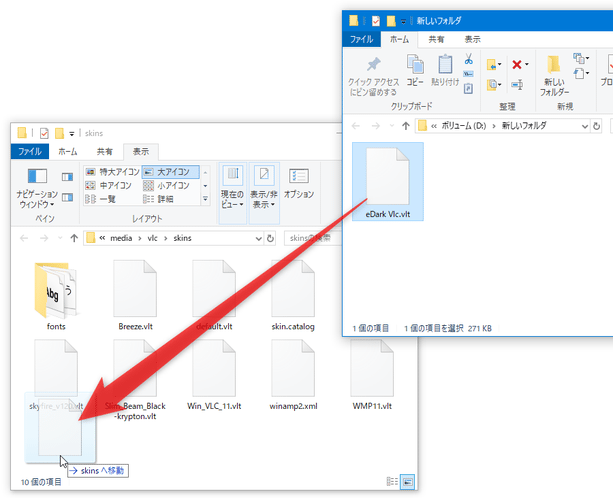The image size is (613, 498).
Task: Click the Copy (コピー) icon
Action: [x=415, y=67]
